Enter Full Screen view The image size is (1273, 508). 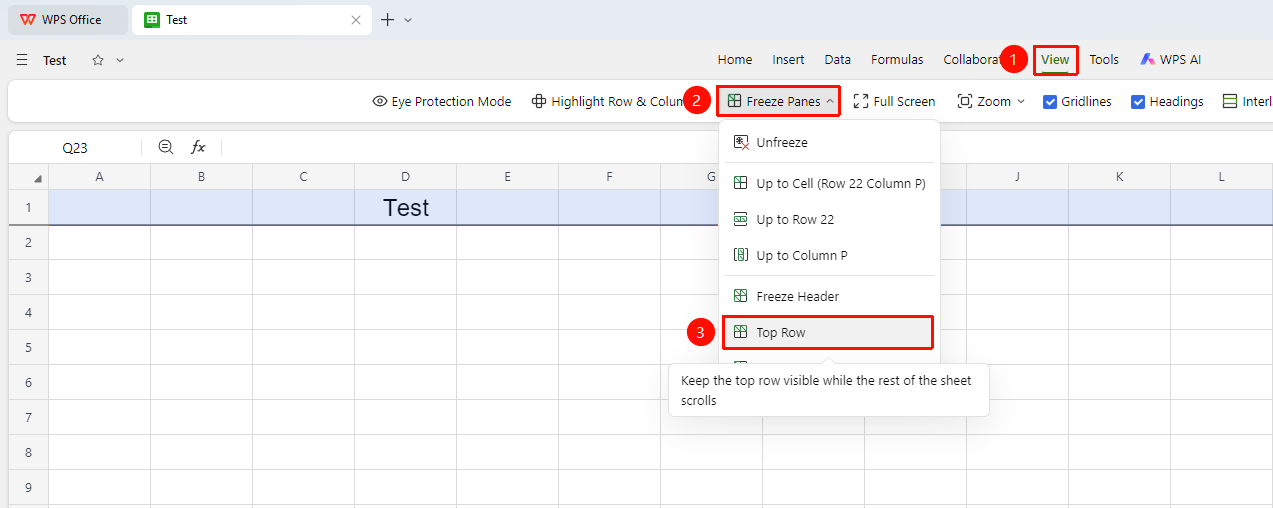coord(894,101)
